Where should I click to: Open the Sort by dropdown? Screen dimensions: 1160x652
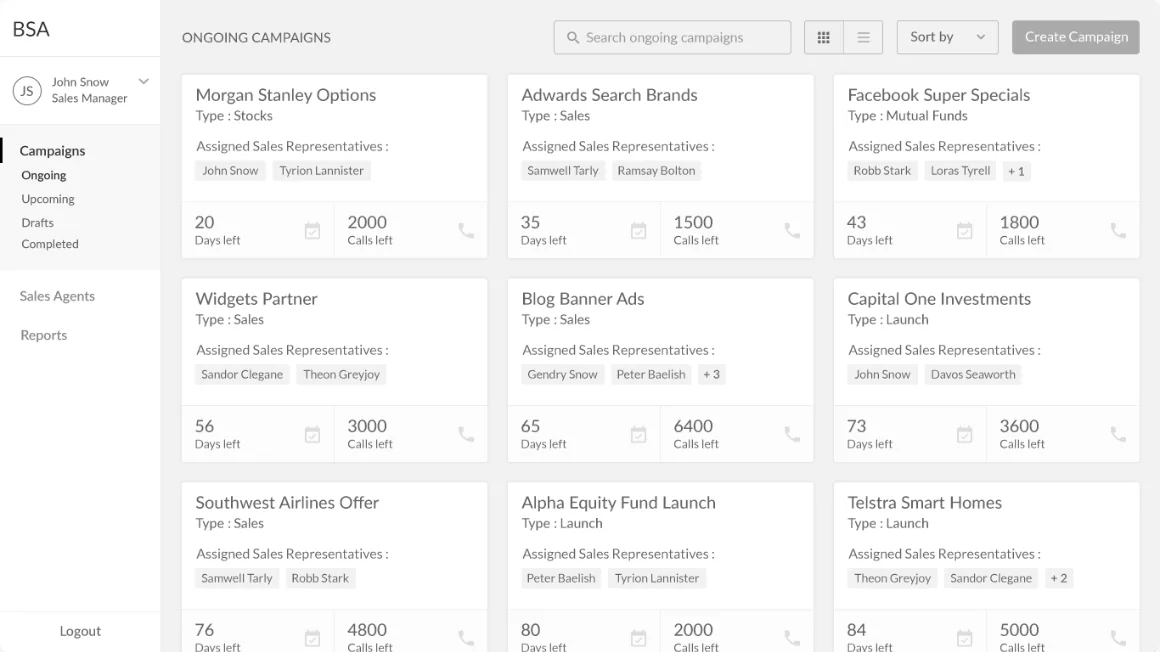pyautogui.click(x=947, y=37)
